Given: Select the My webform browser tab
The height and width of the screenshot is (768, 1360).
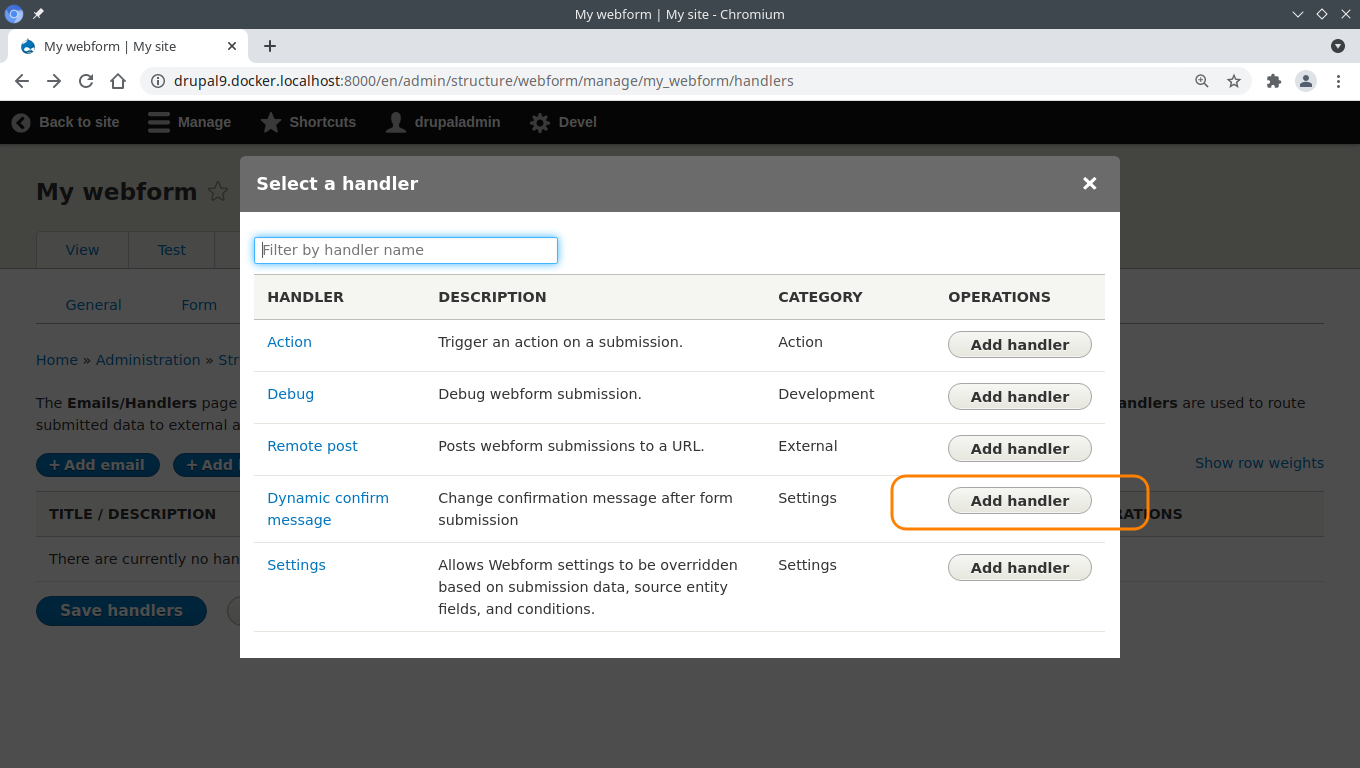Looking at the screenshot, I should click(128, 46).
